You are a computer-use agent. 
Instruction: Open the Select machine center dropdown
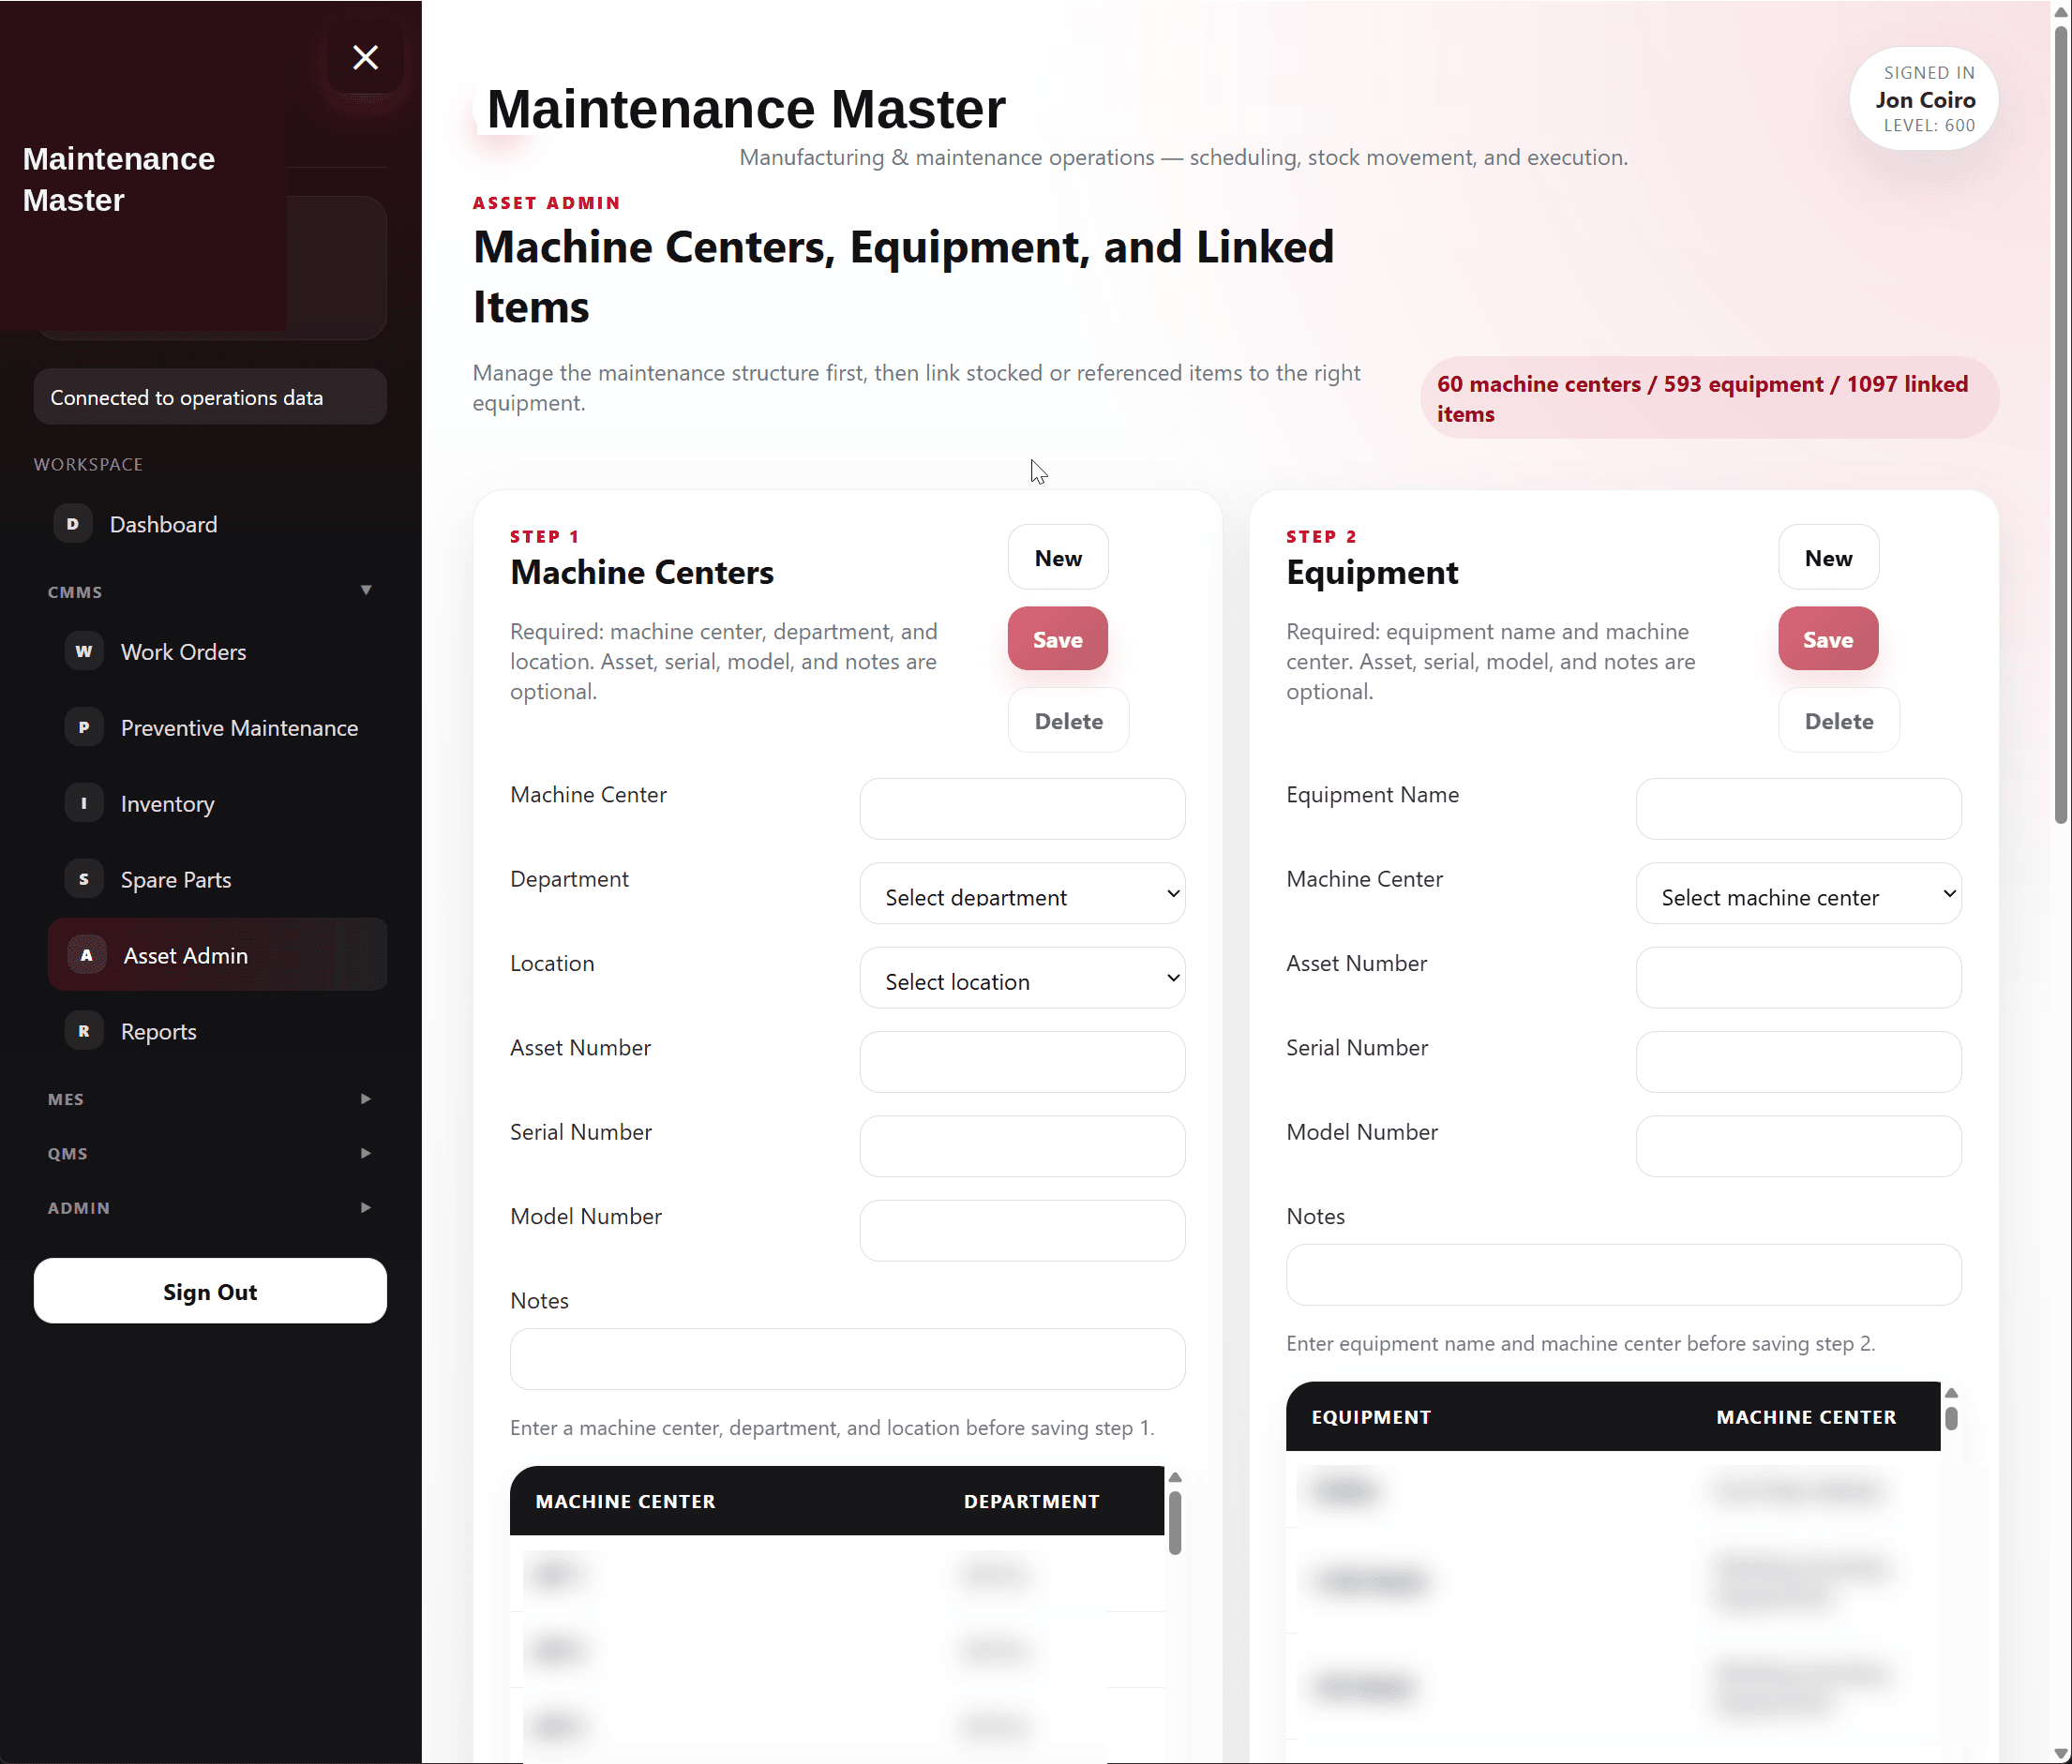point(1798,894)
